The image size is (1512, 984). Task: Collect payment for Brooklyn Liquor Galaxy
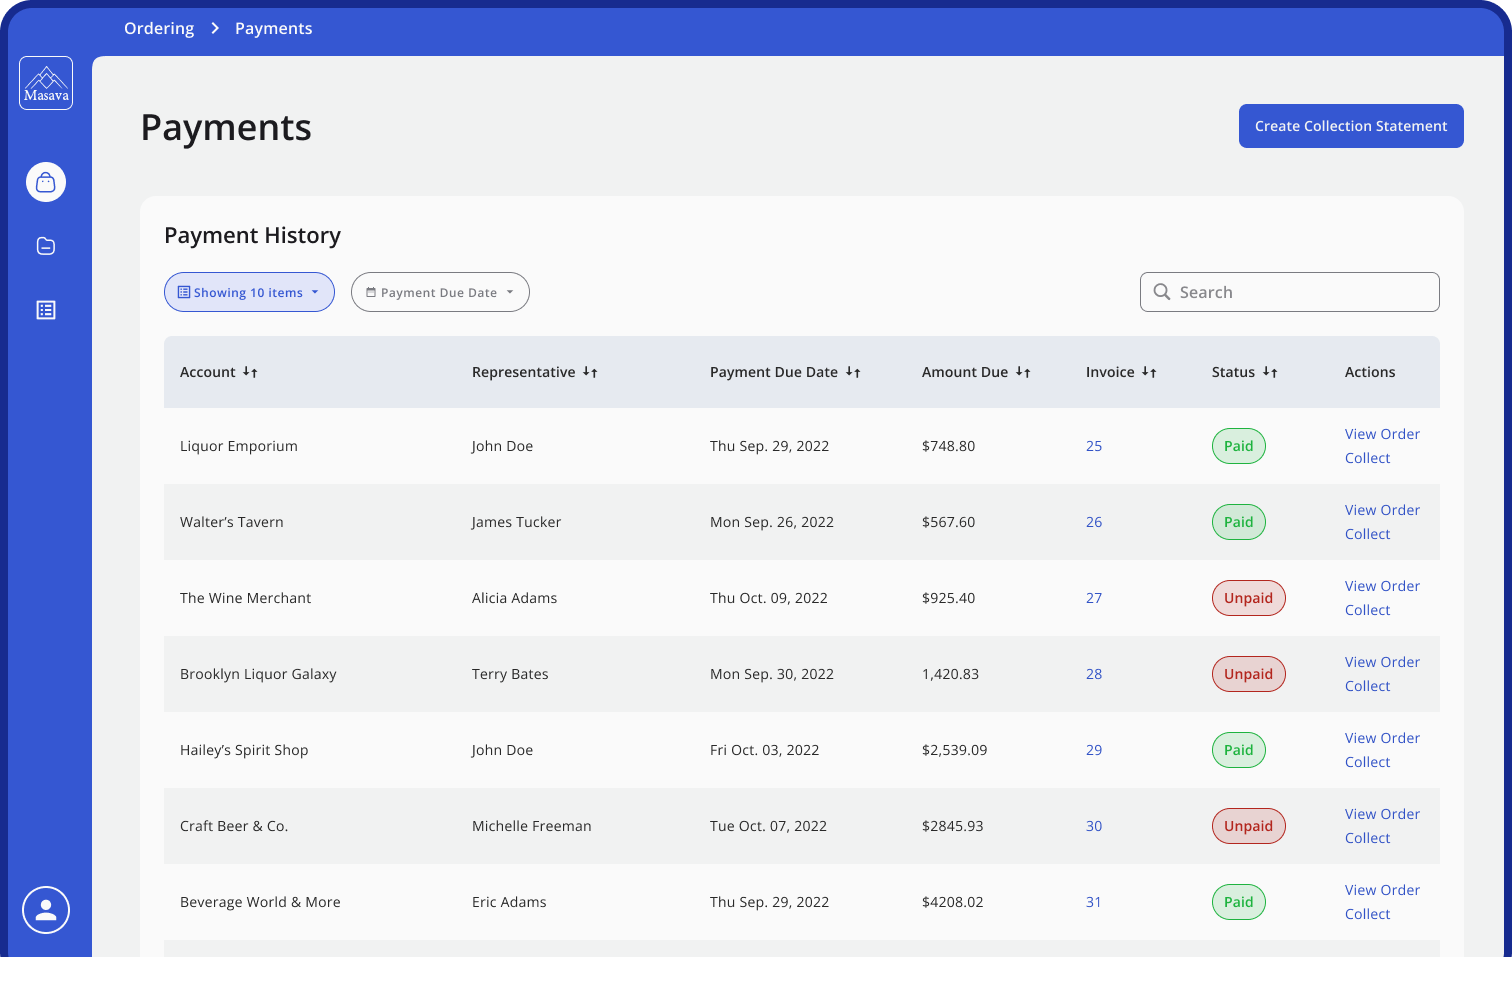coord(1367,686)
